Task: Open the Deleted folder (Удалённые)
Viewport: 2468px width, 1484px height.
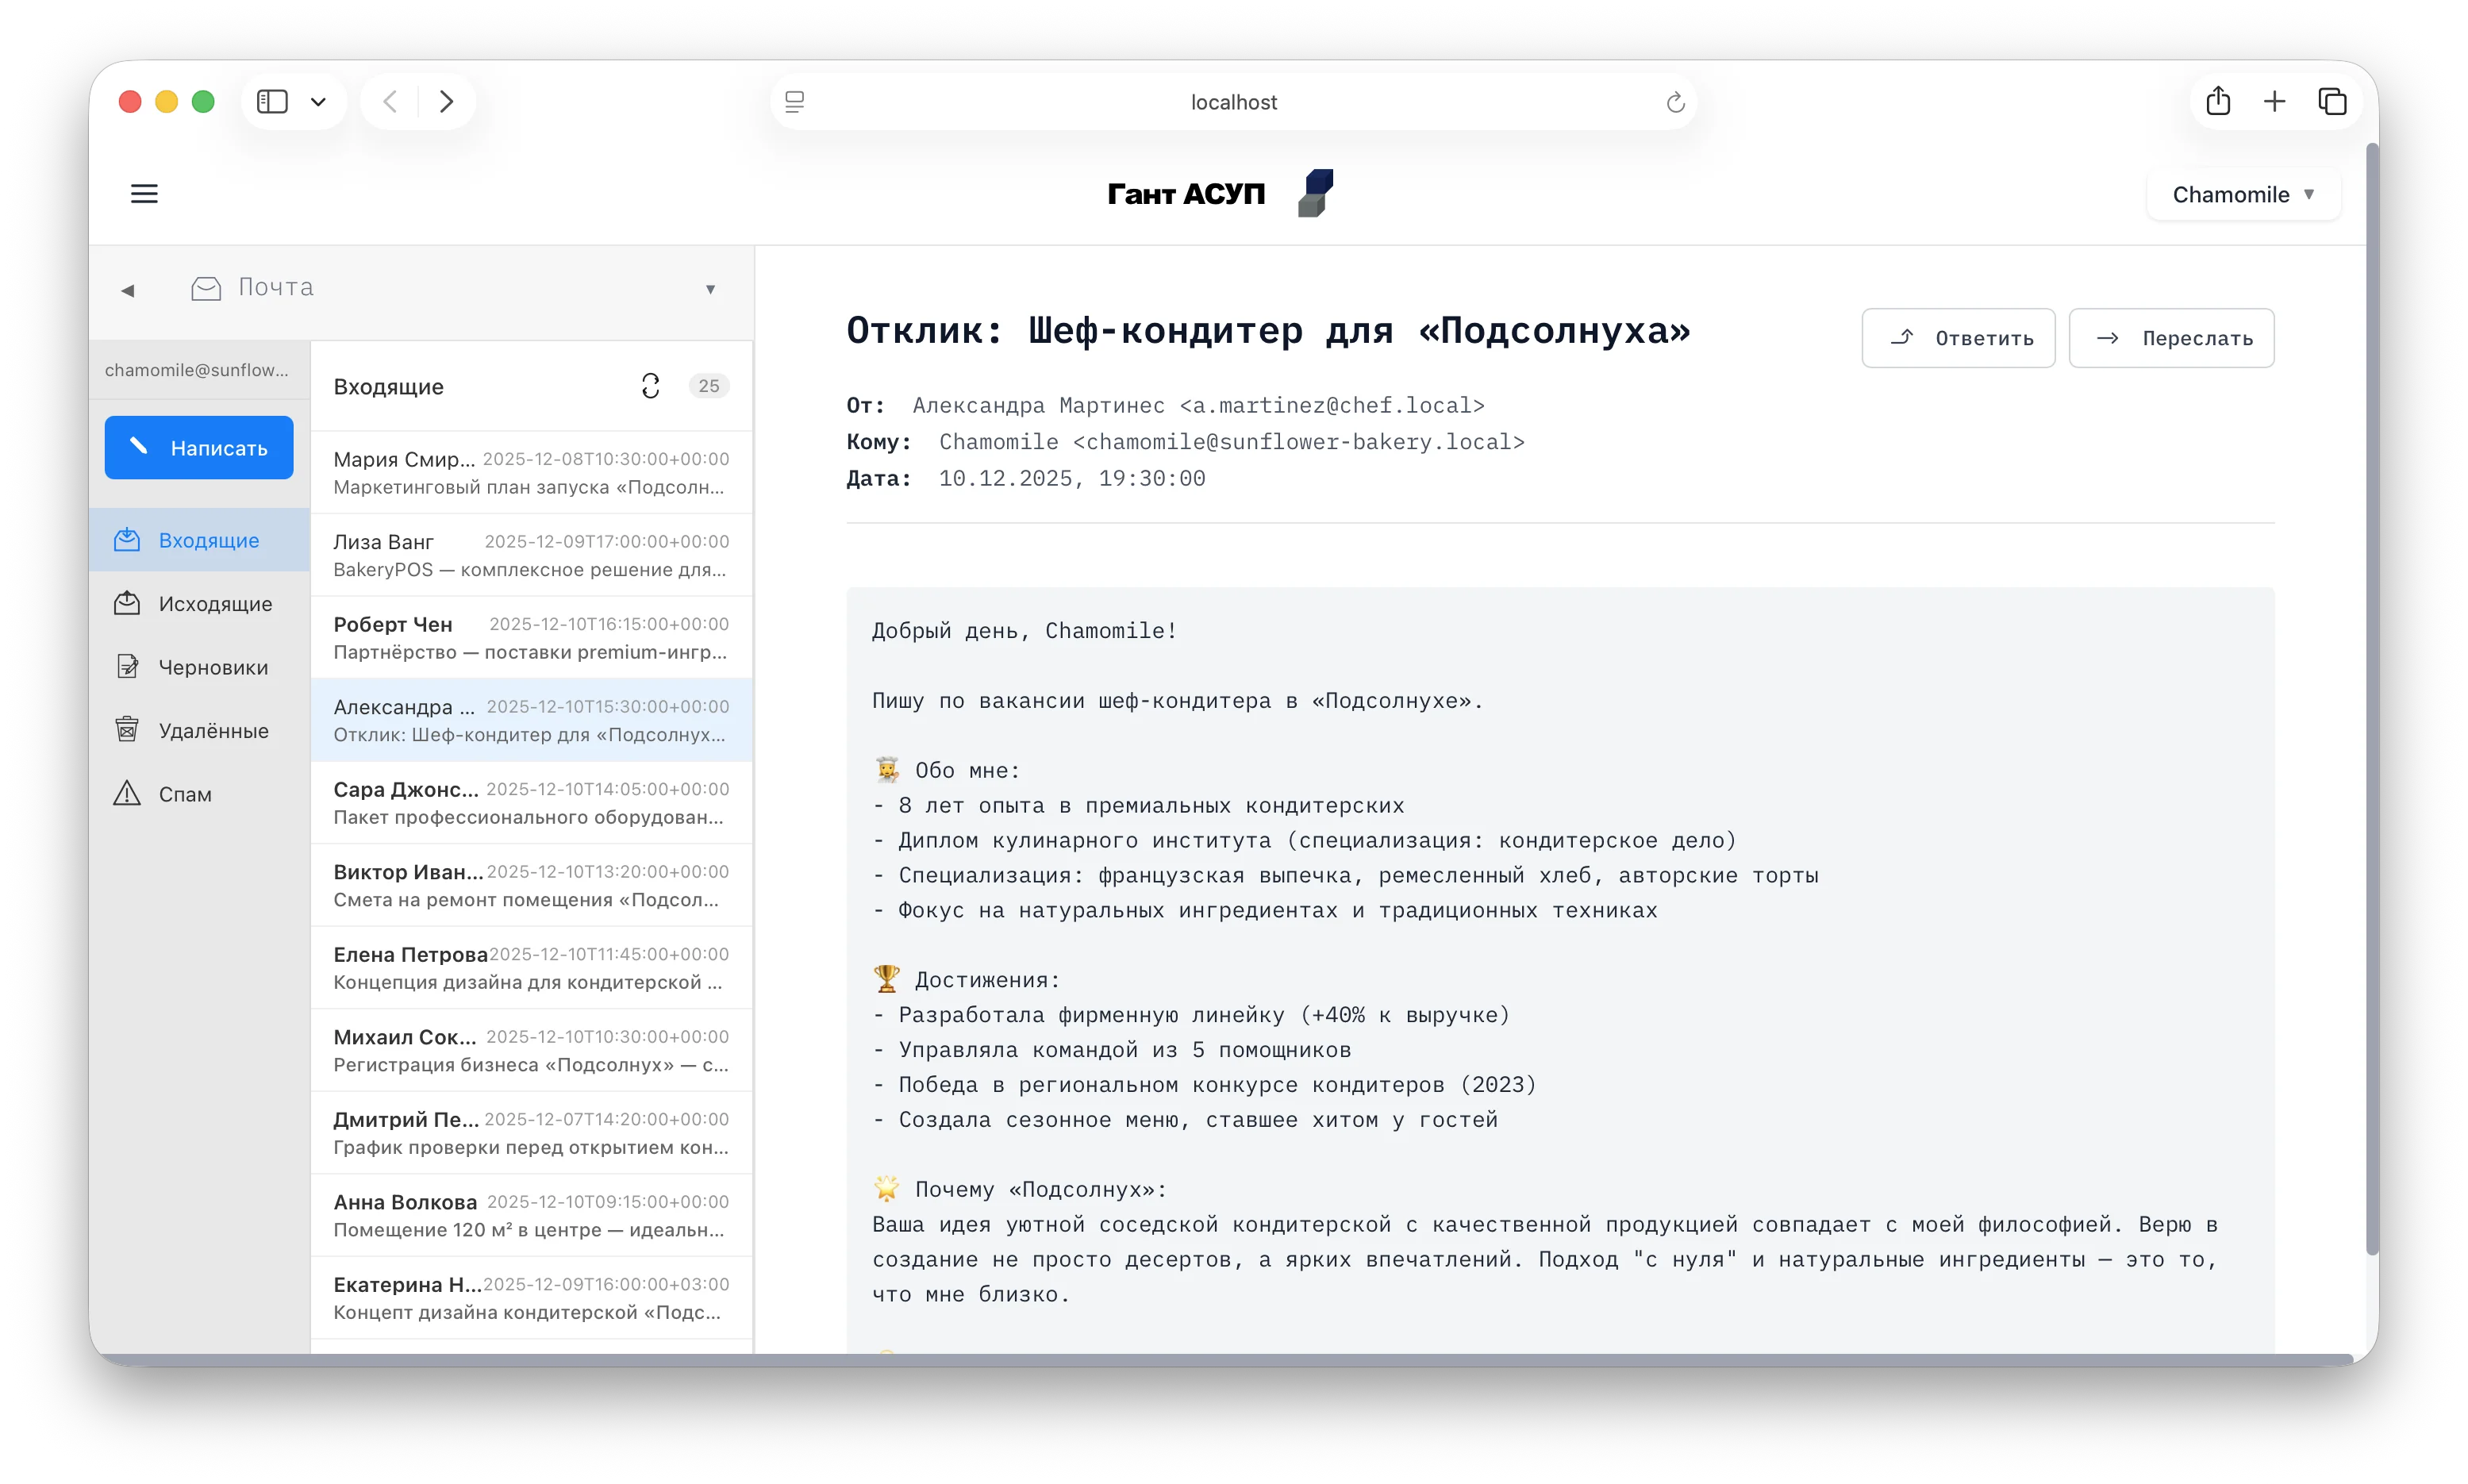Action: point(212,731)
